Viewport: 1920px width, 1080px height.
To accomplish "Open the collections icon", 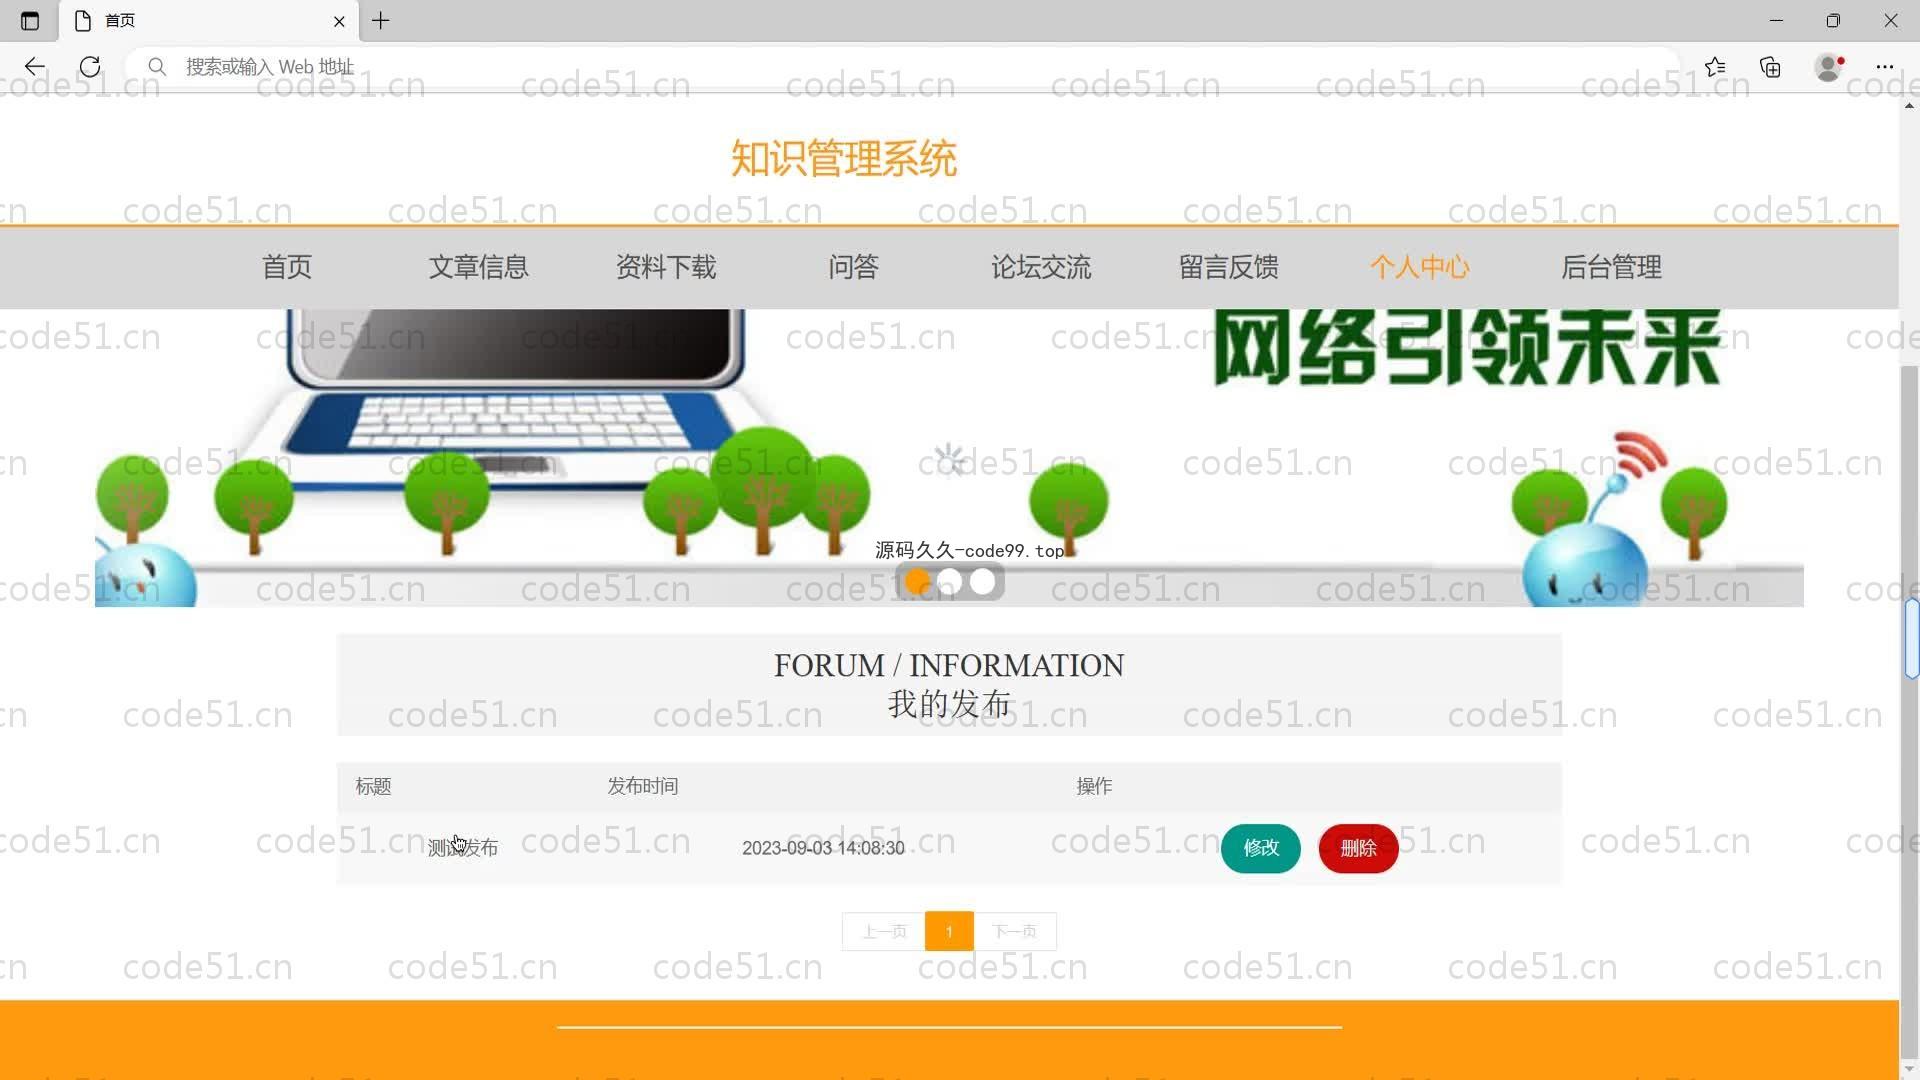I will (x=1771, y=67).
